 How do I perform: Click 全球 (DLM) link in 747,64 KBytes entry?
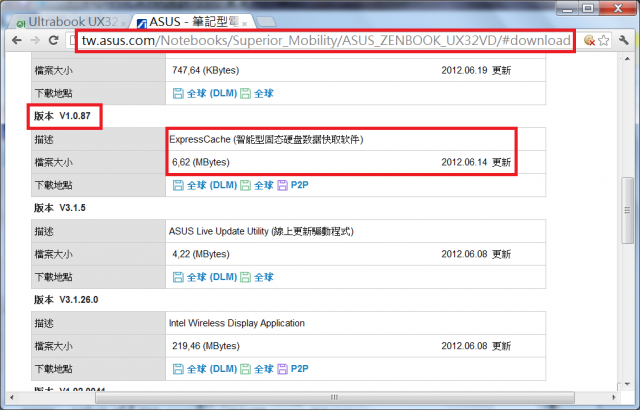click(212, 93)
